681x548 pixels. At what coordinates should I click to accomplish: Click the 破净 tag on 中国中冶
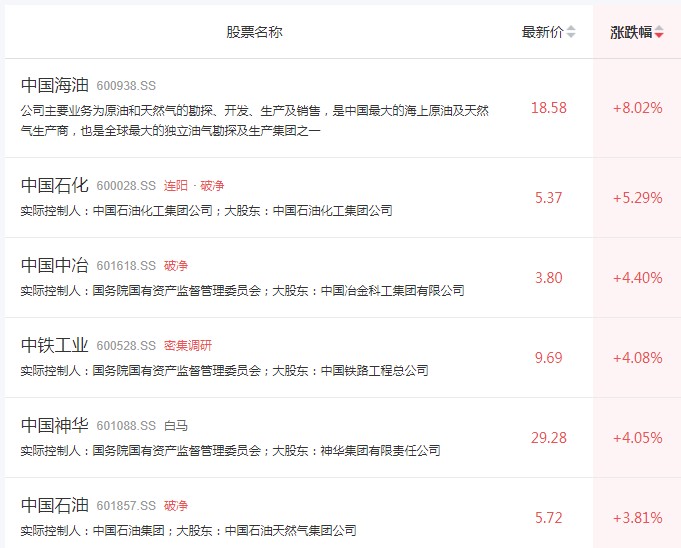[x=175, y=266]
